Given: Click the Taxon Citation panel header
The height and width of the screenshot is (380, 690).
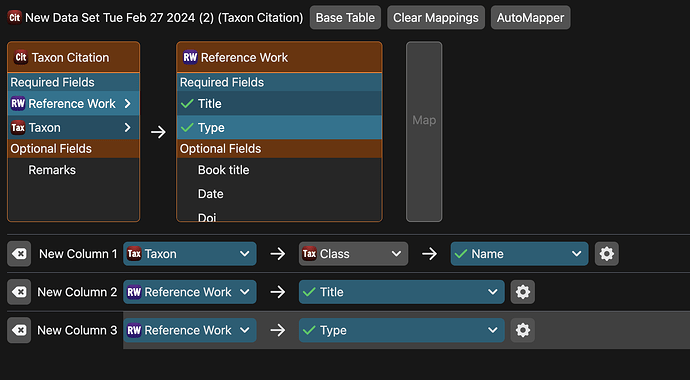Looking at the screenshot, I should pyautogui.click(x=73, y=57).
